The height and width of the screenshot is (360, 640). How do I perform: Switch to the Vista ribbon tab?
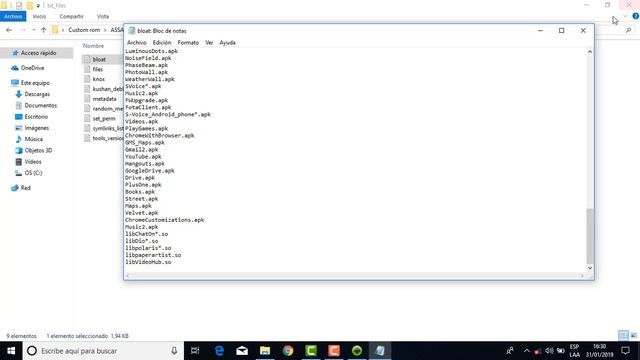(x=103, y=16)
